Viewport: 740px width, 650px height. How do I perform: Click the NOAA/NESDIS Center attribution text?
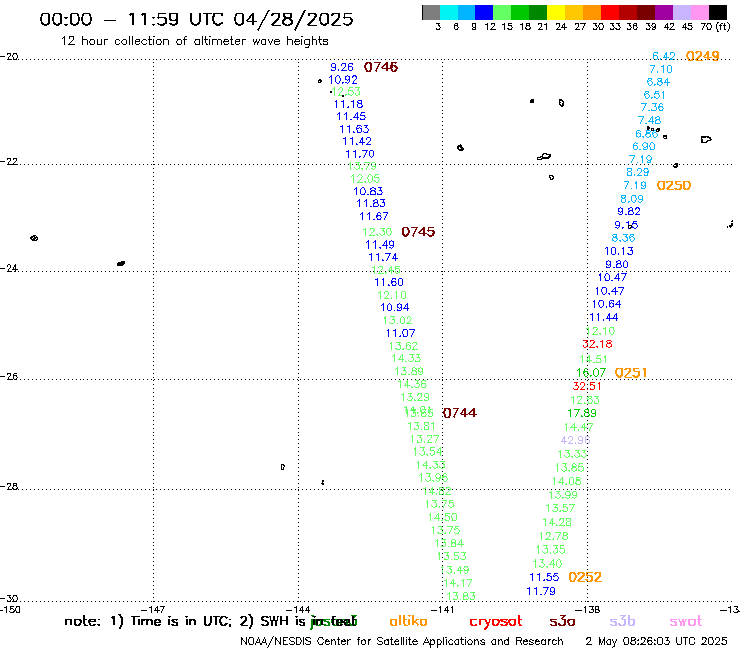click(402, 642)
